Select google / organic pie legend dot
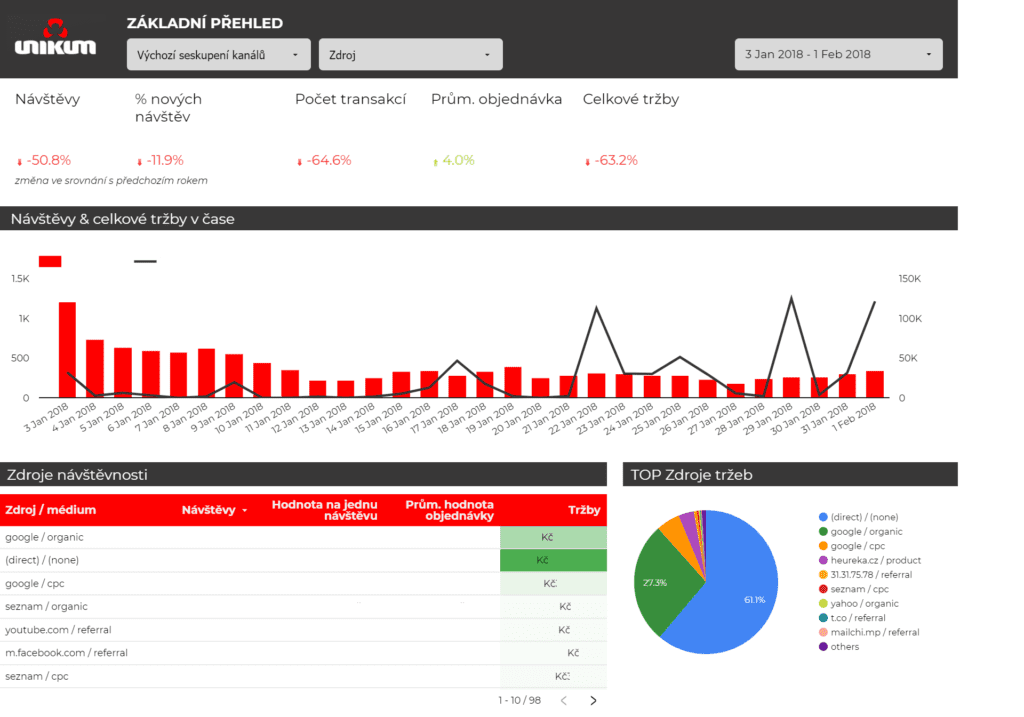This screenshot has height=717, width=1024. click(823, 532)
